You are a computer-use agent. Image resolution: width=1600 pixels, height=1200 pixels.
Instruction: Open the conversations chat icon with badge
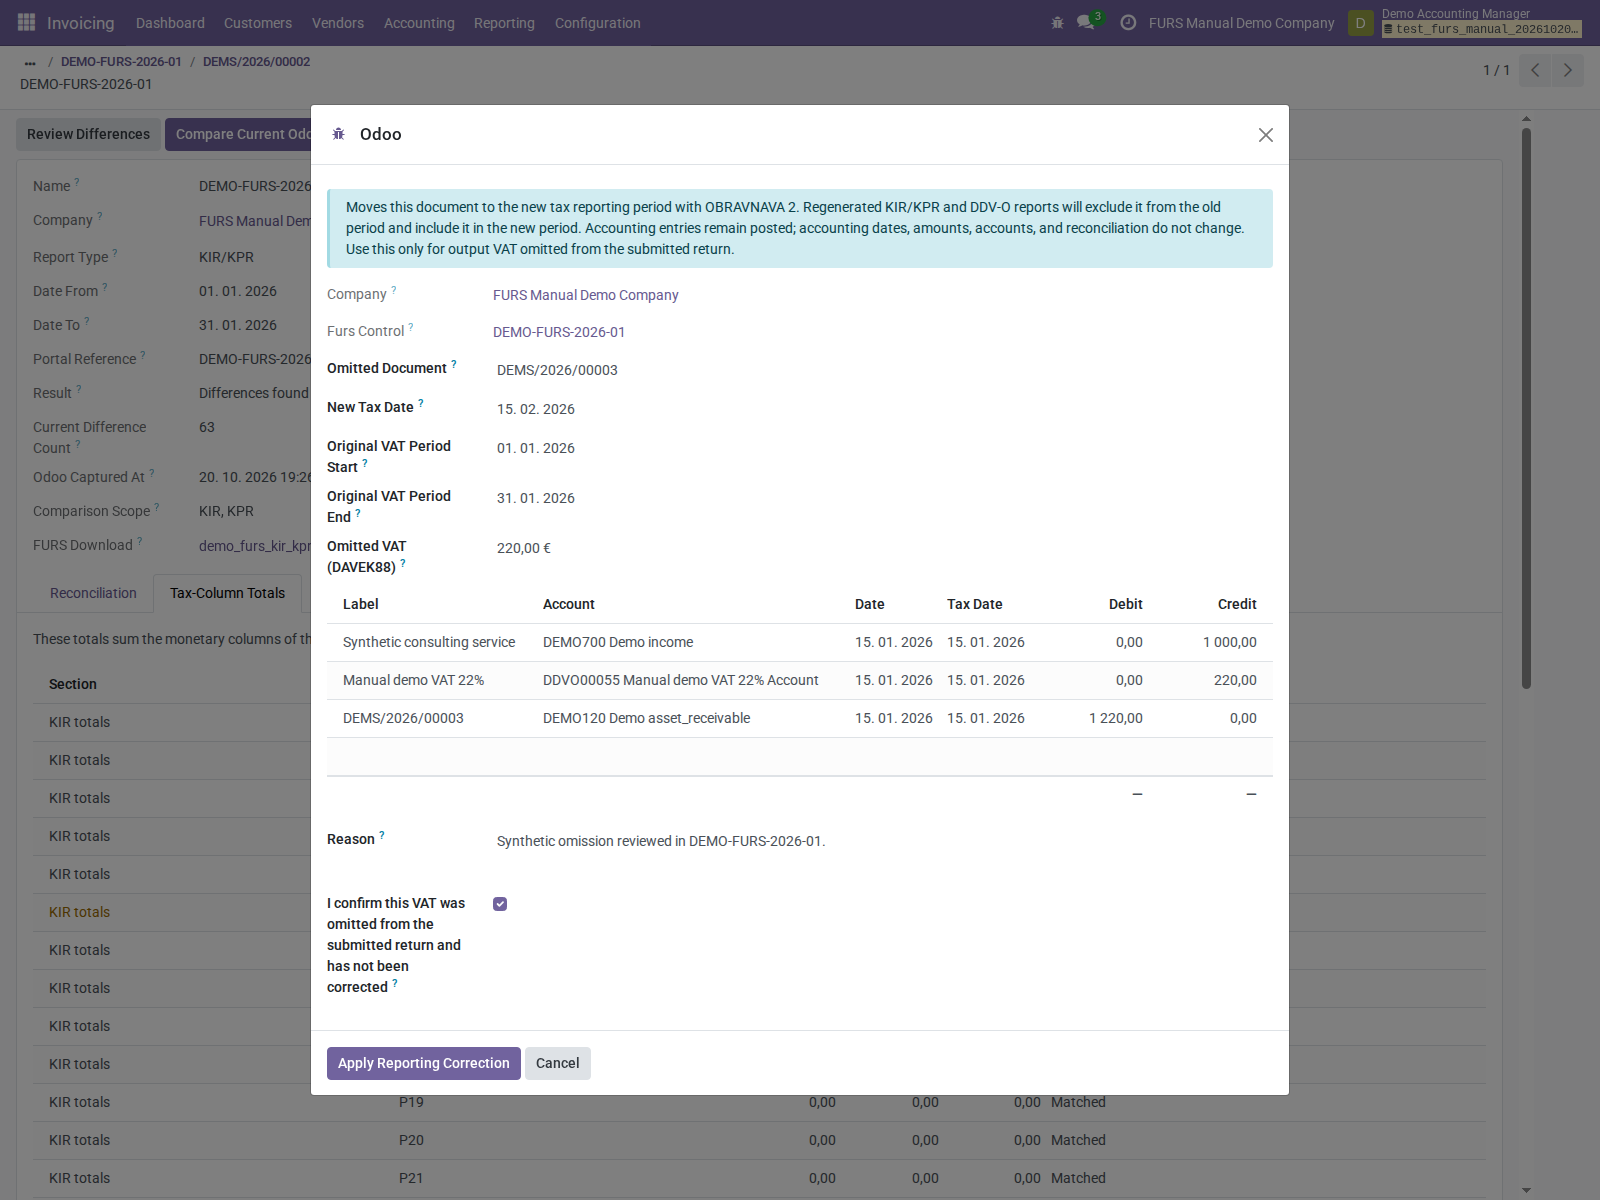click(1088, 22)
